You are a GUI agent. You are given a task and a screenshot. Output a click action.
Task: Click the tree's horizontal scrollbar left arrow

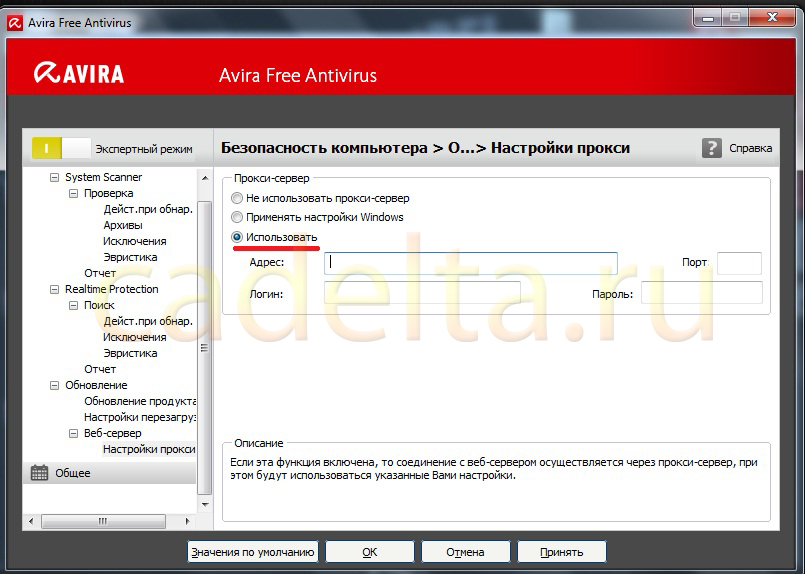[31, 521]
